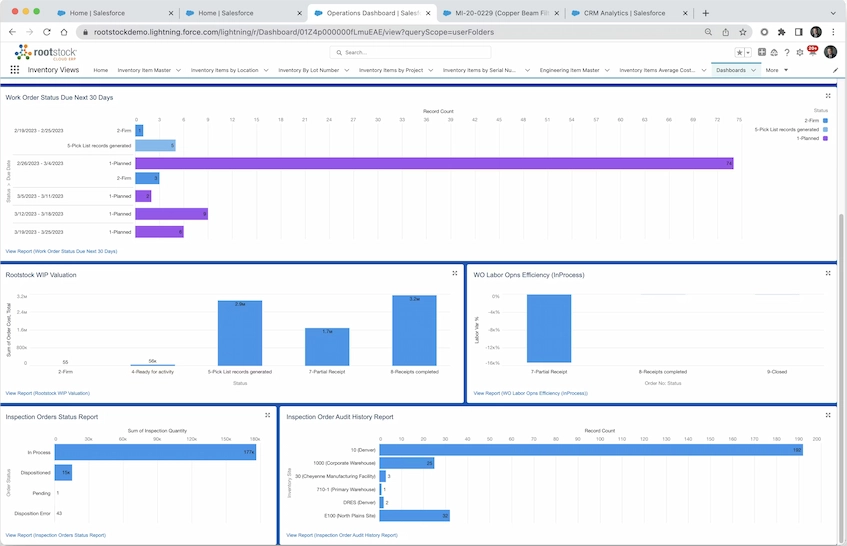Open View Report WO Labor Opns Efficiency link
Viewport: 847px width, 546px height.
click(530, 393)
